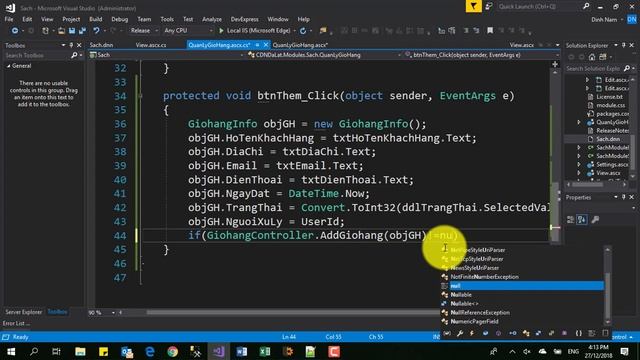Click the feedback icon beside Quick Launch
The width and height of the screenshot is (640, 360).
pyautogui.click(x=489, y=7)
